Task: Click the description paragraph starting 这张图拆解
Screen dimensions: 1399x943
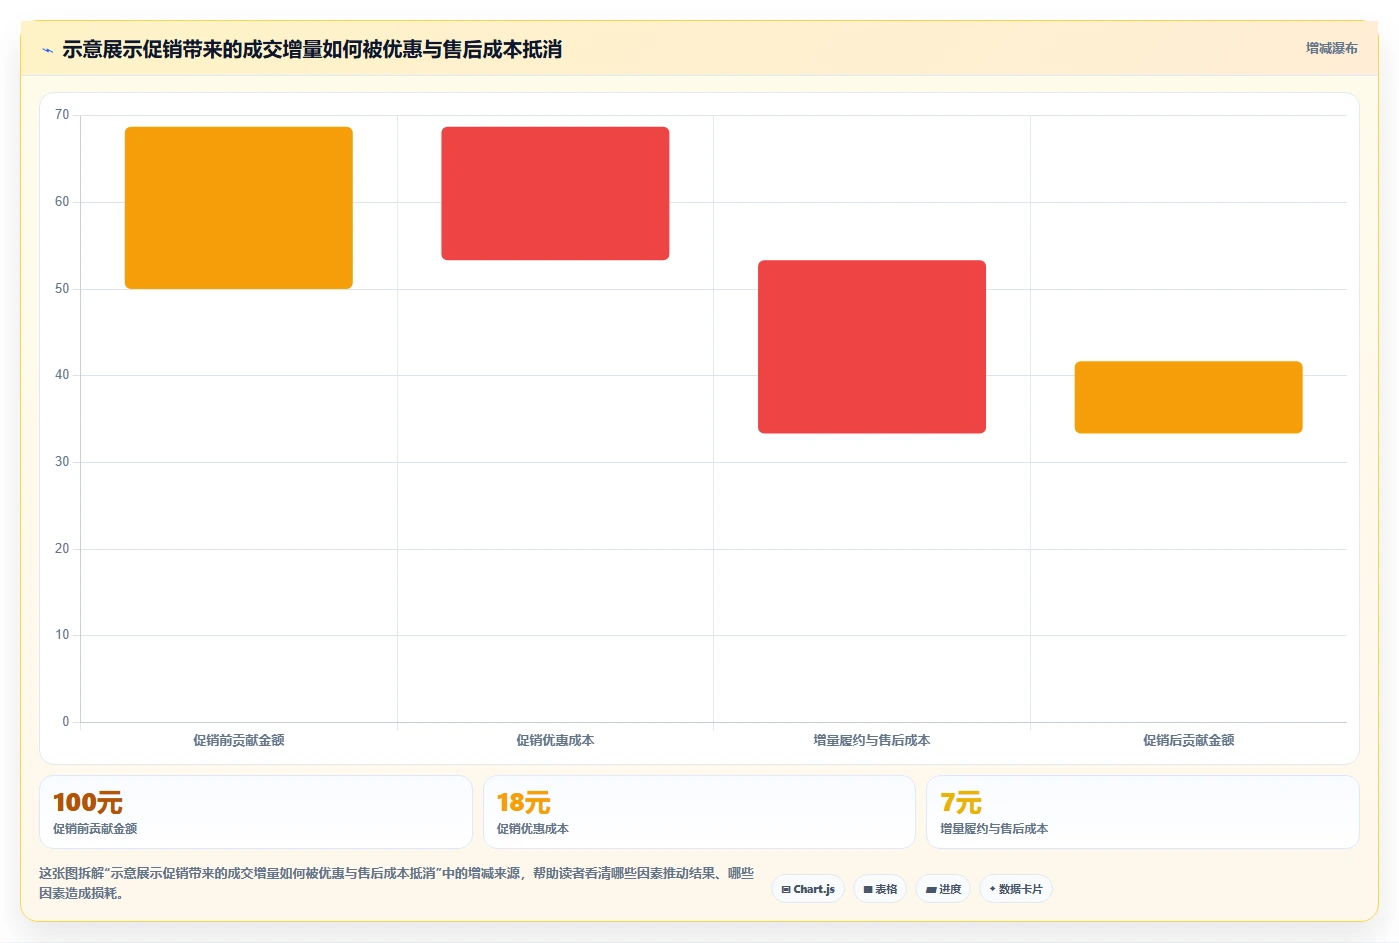Action: pos(396,883)
